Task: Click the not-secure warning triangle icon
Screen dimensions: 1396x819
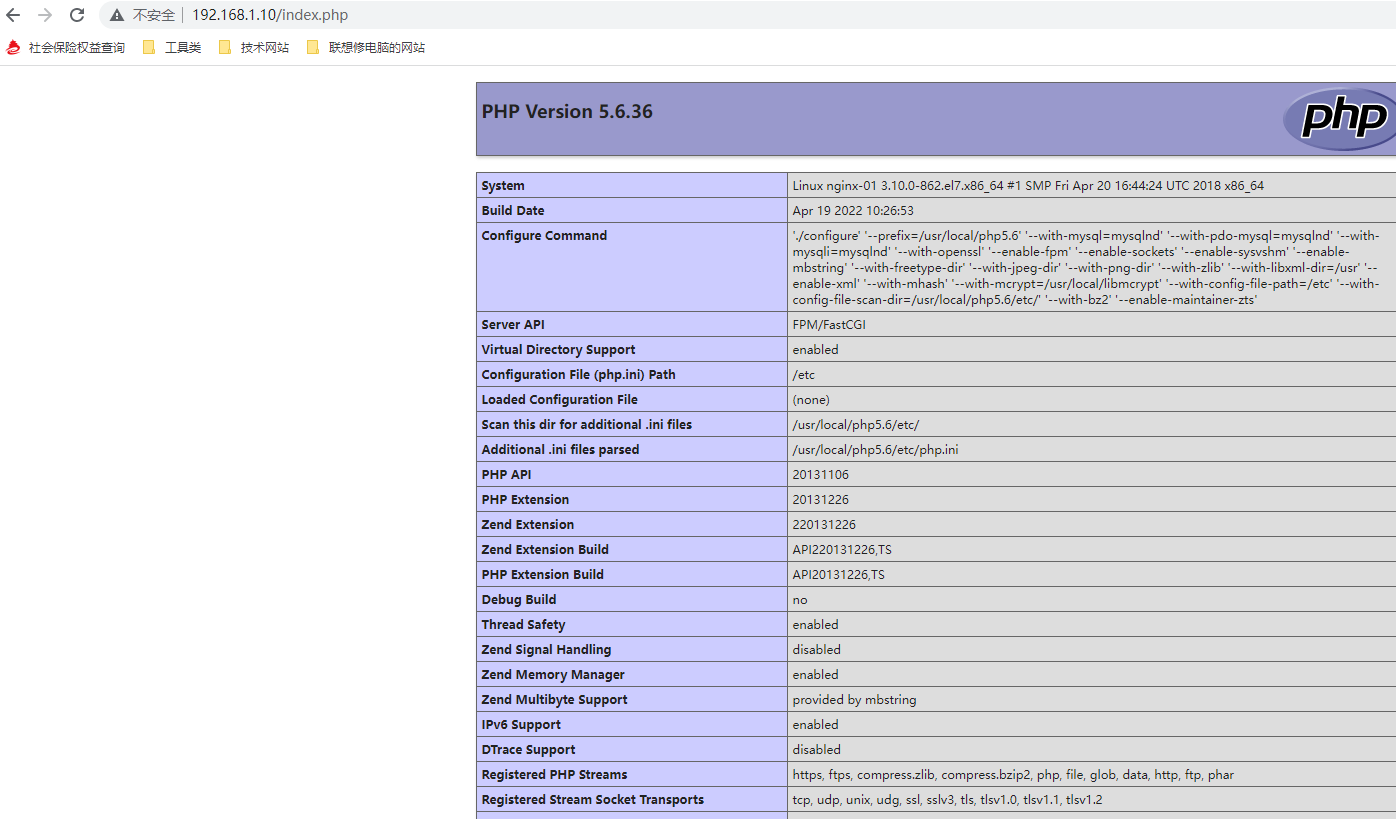Action: [117, 15]
